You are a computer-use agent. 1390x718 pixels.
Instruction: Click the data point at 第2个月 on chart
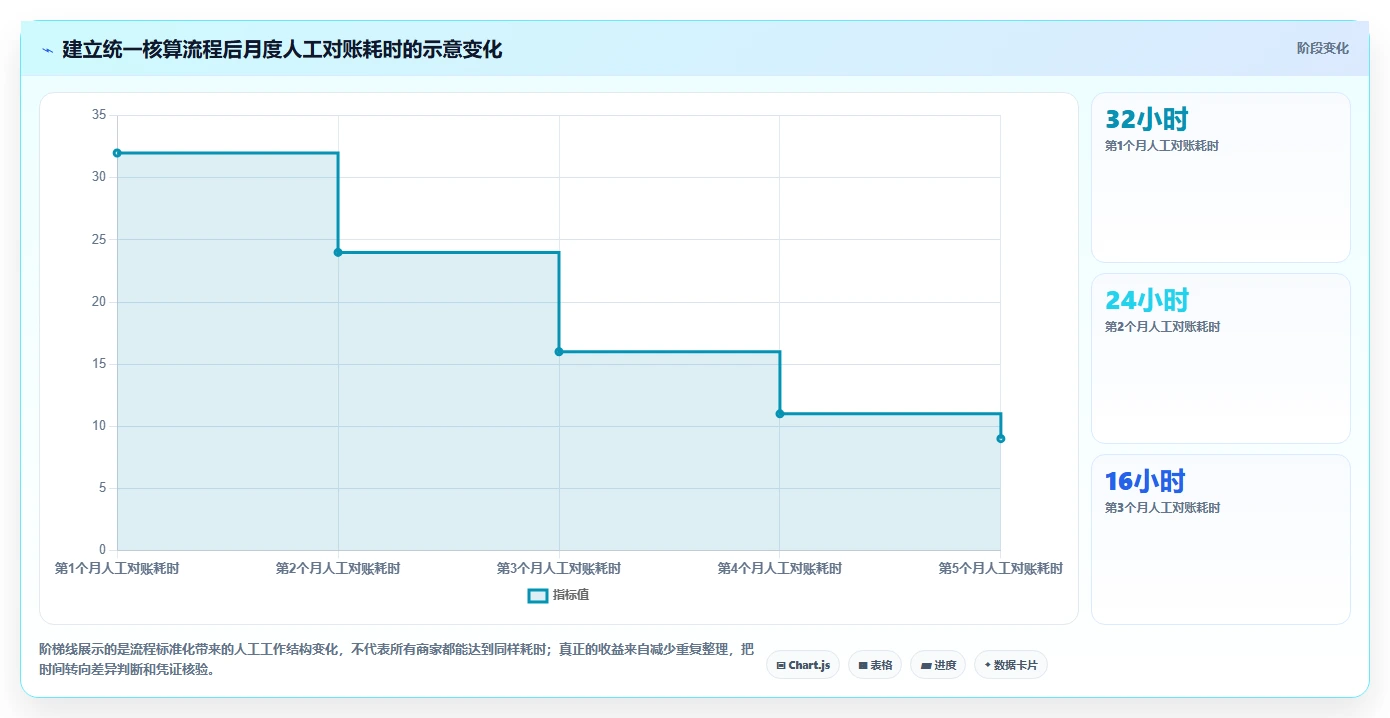(x=338, y=252)
